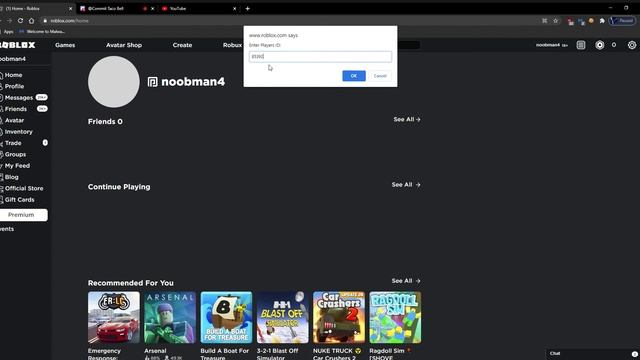Open the Apps bookmarks shortcut

point(9,31)
